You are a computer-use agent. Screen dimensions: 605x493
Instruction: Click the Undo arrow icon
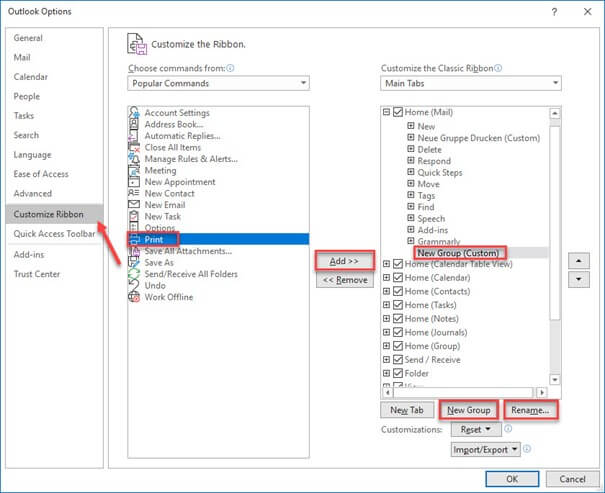point(134,285)
